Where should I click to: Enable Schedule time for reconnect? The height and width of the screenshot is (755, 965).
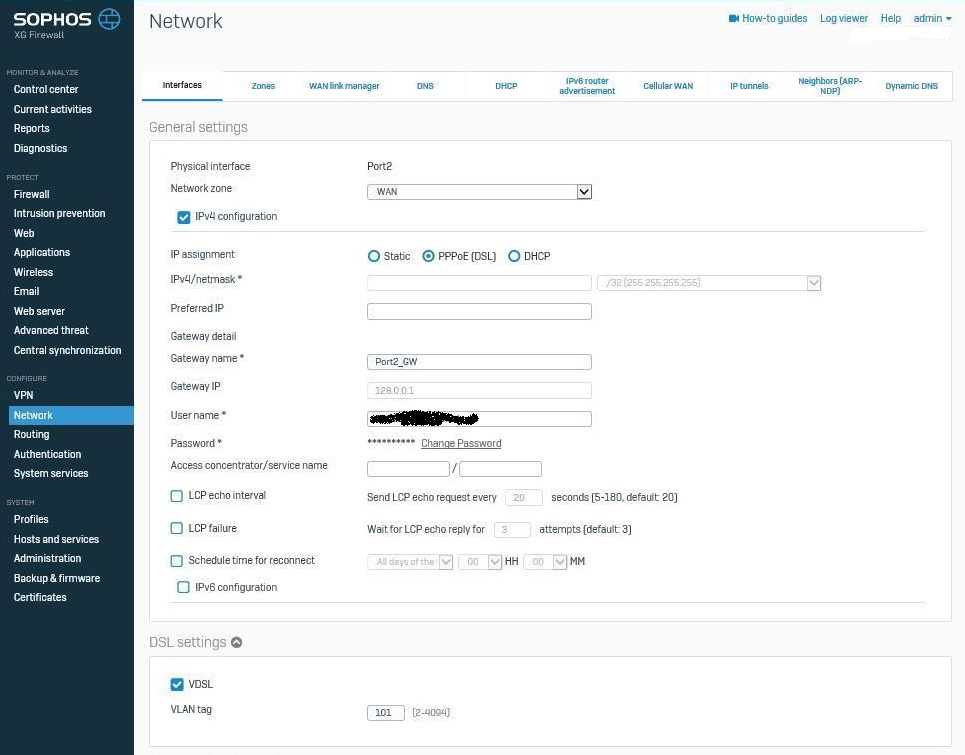click(x=177, y=561)
